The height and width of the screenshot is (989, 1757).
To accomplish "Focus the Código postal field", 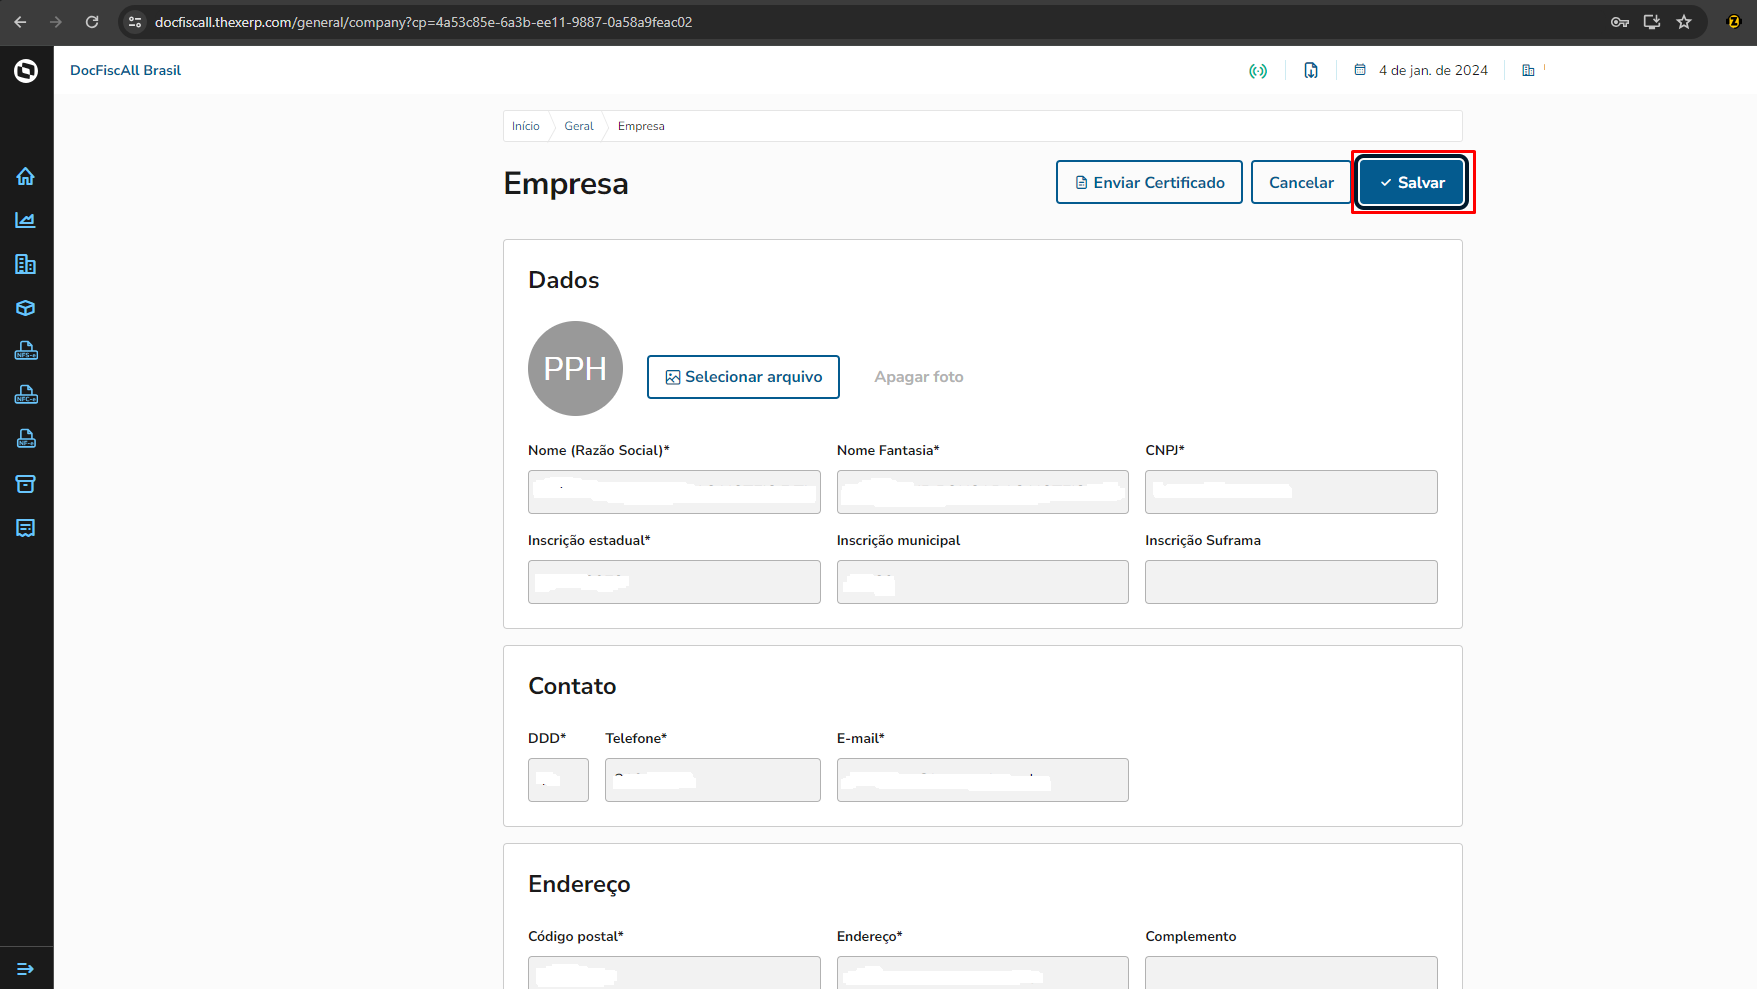I will (674, 972).
